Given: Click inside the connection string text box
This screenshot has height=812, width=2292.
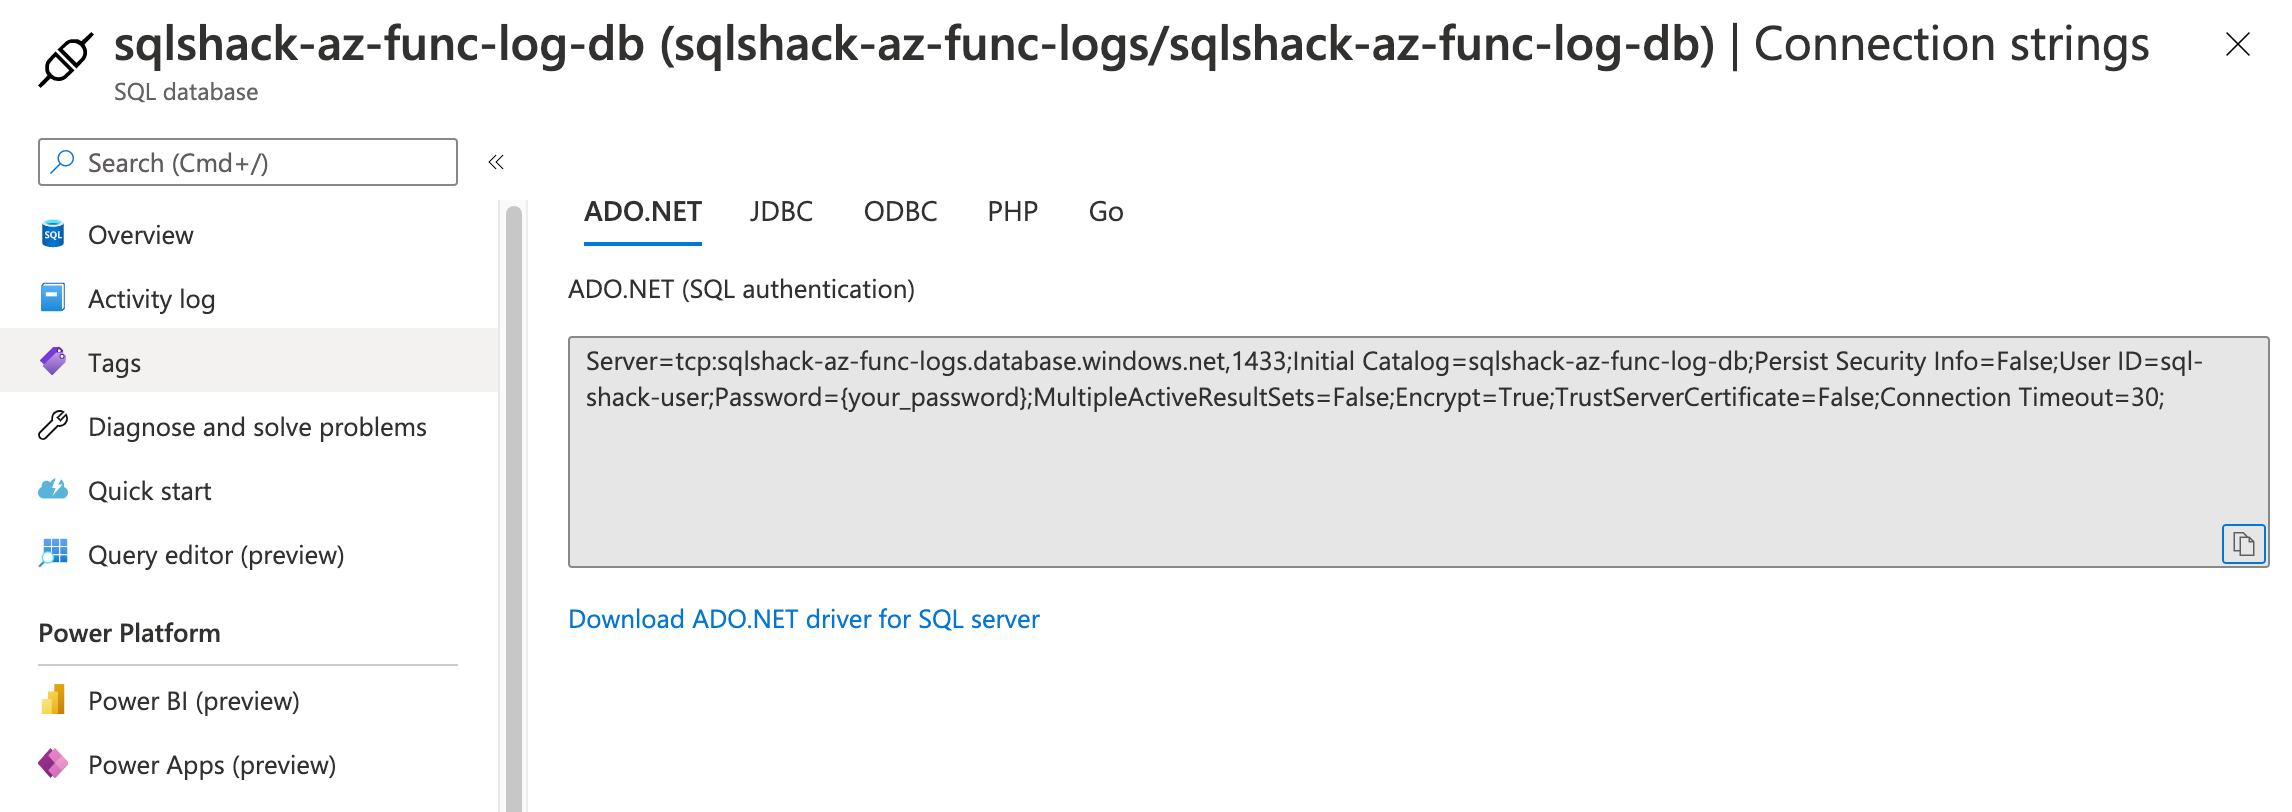Looking at the screenshot, I should click(1400, 470).
